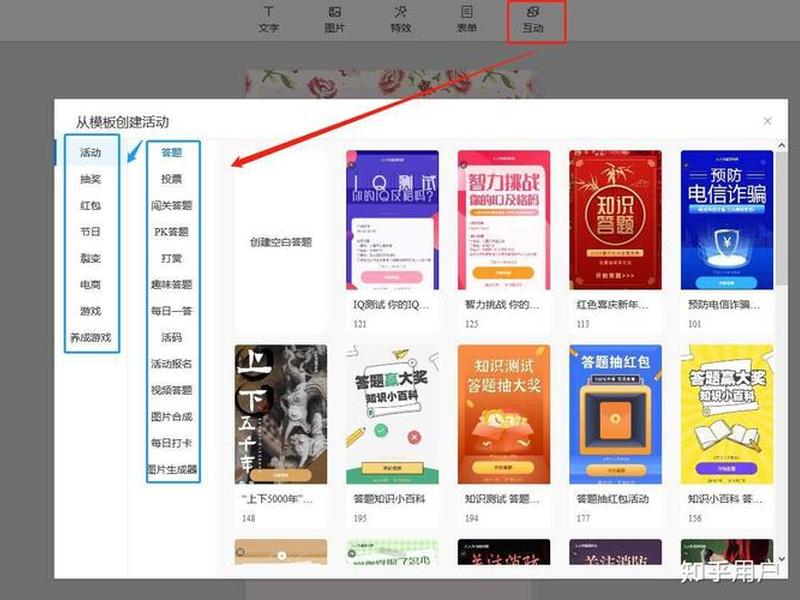Choose the 投票 subcategory
Image resolution: width=800 pixels, height=600 pixels.
pos(172,179)
